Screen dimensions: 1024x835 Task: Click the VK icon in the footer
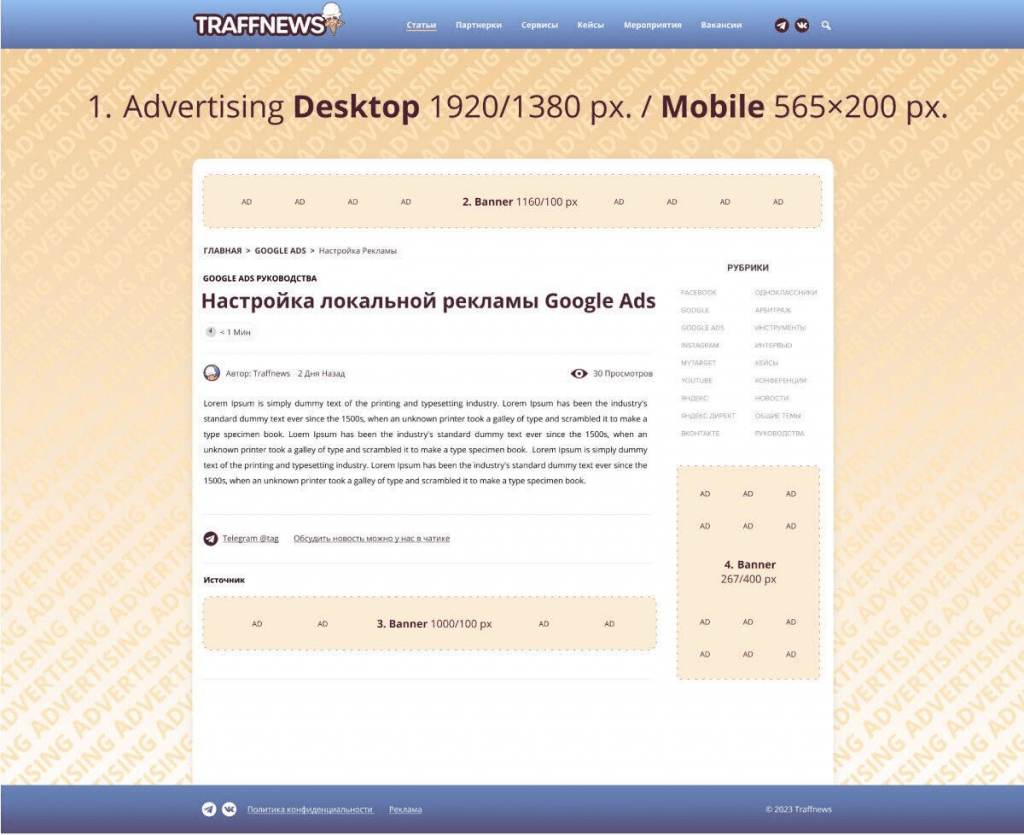tap(229, 810)
